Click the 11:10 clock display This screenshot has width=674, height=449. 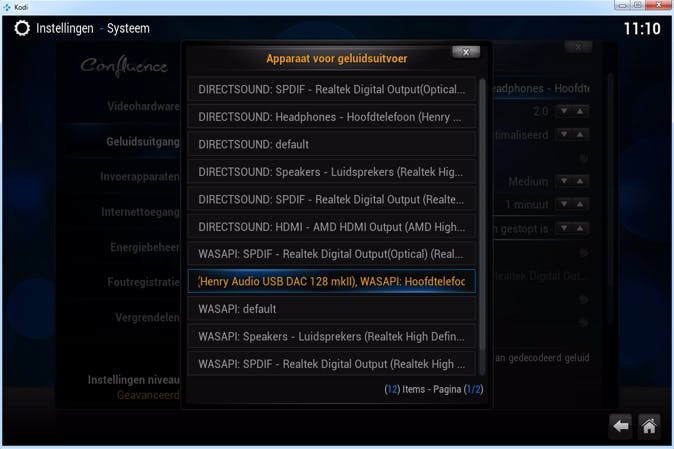coord(642,29)
